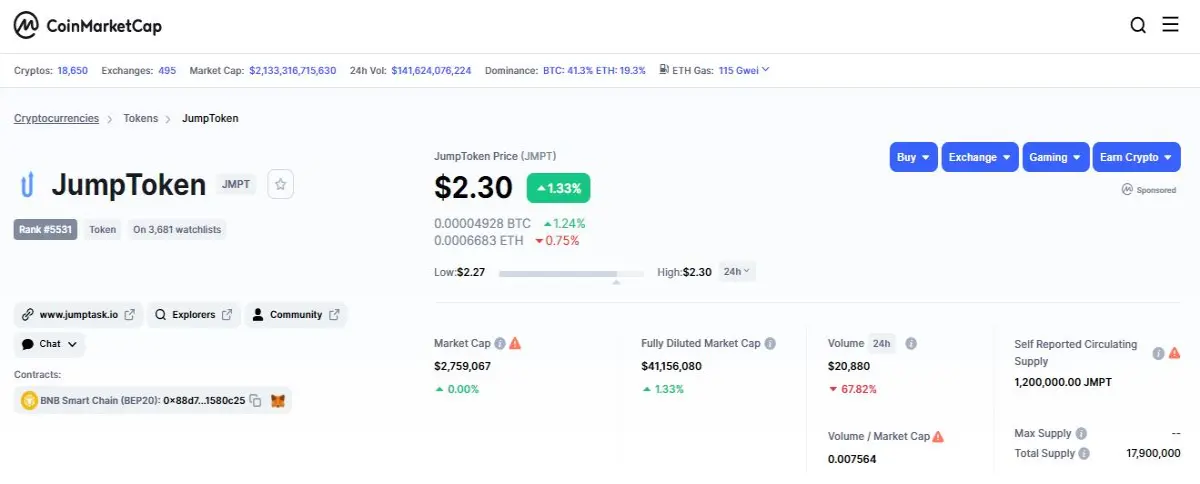Click Fully Diluted Market Cap info icon
The height and width of the screenshot is (484, 1200).
[771, 343]
